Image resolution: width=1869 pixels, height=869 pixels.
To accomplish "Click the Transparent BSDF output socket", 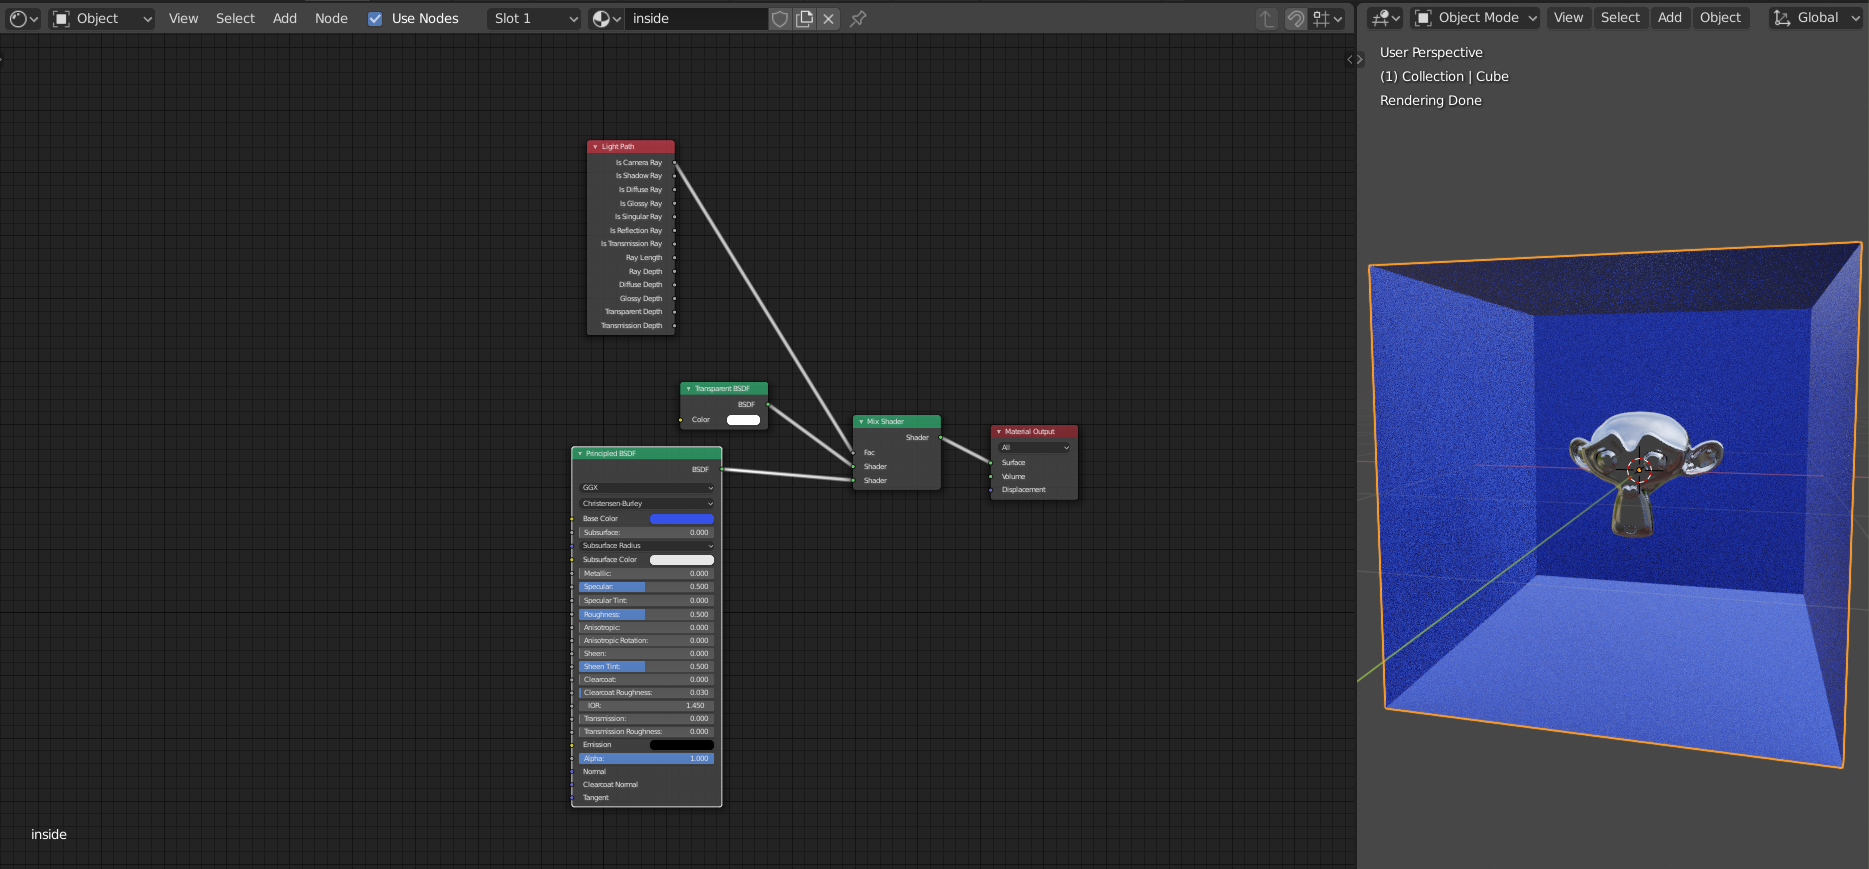I will [768, 405].
